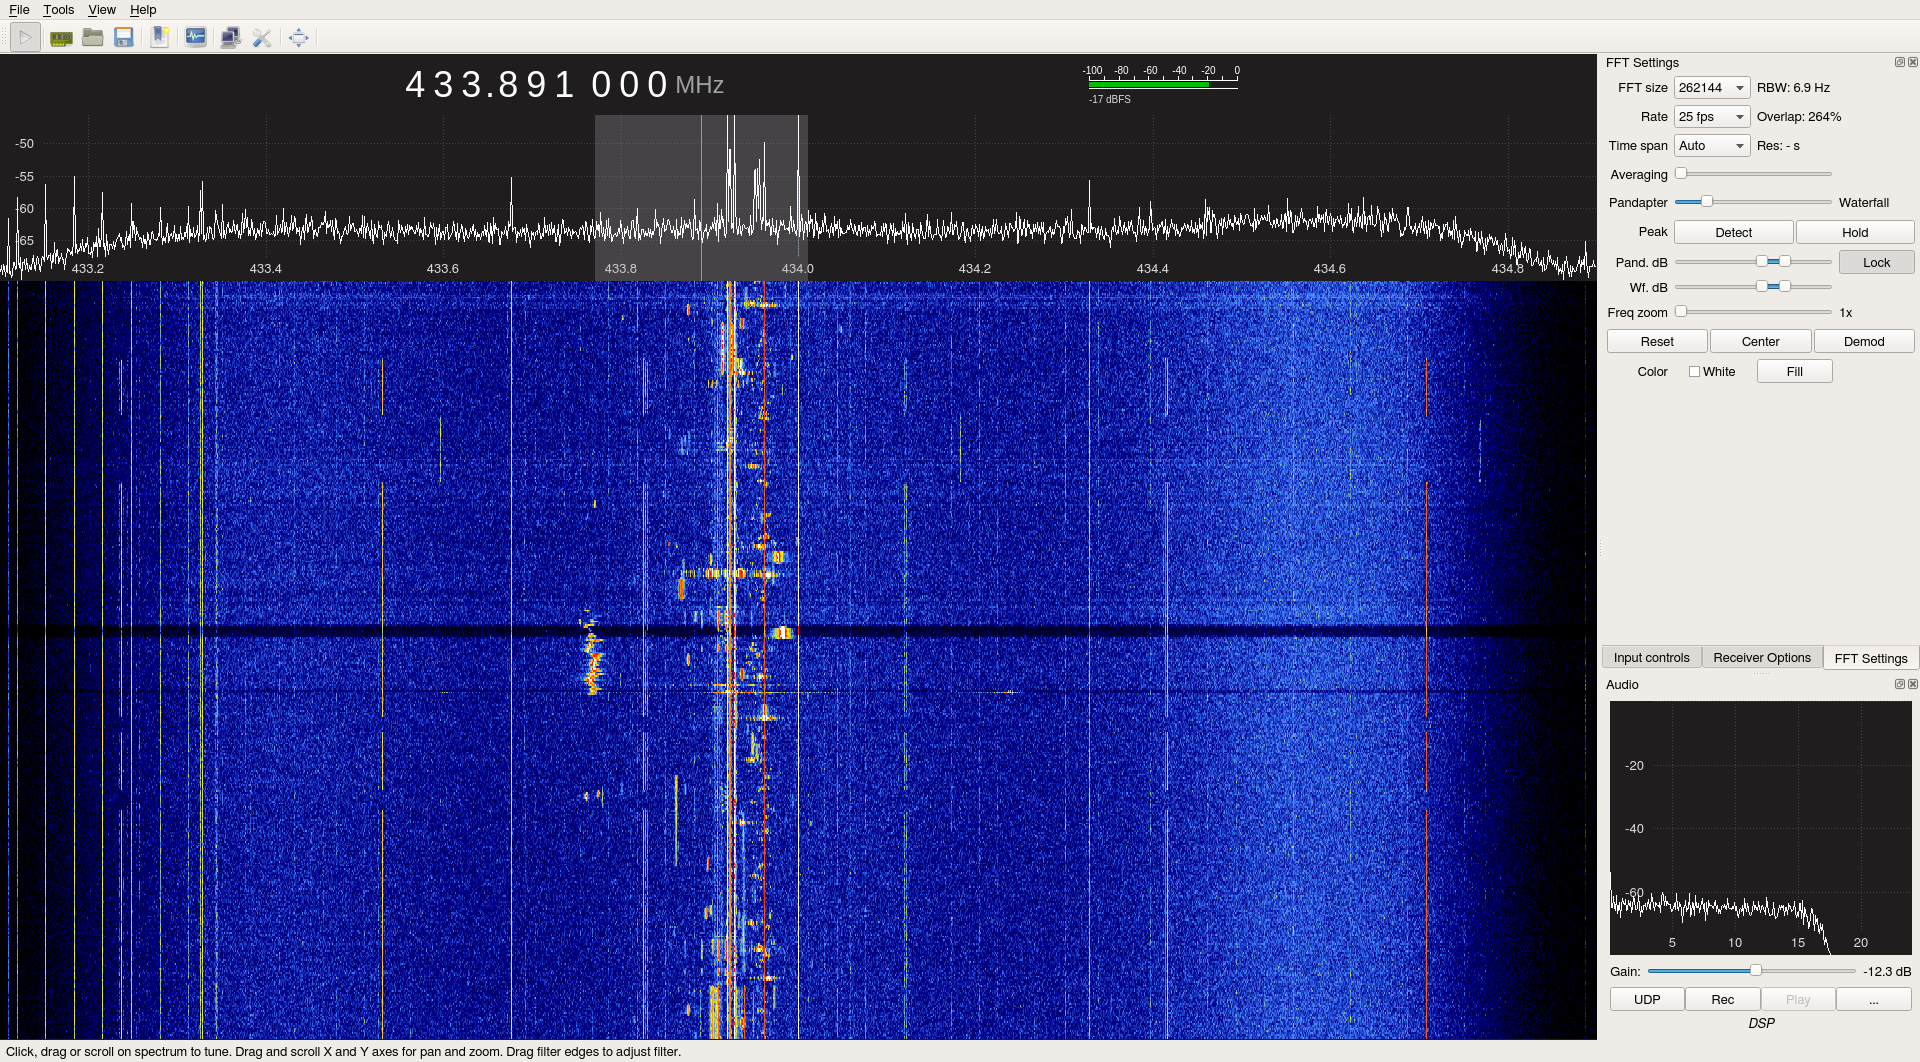Viewport: 1920px width, 1062px height.
Task: Click the -17 dBFS signal meter
Action: 1160,84
